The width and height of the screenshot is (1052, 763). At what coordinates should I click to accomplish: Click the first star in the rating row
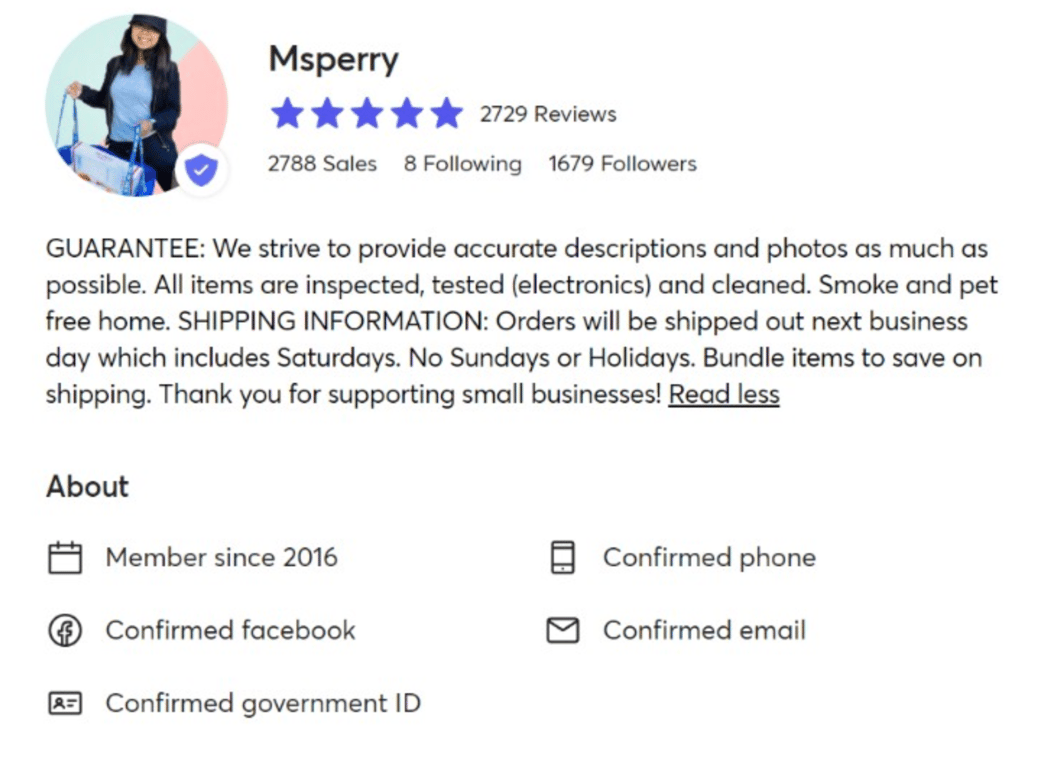pyautogui.click(x=287, y=113)
